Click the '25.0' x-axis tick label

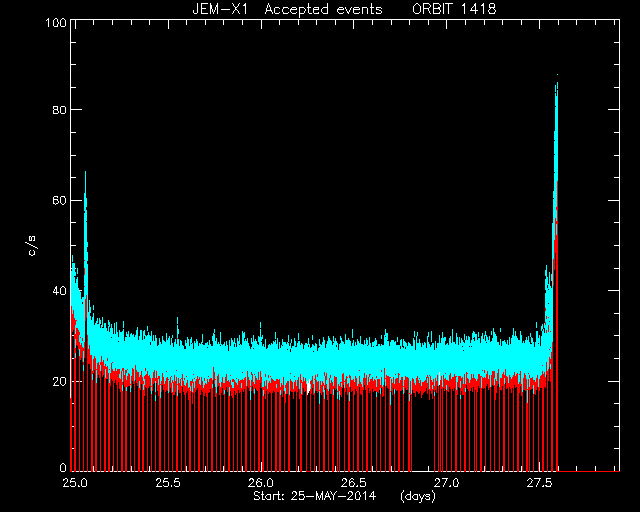[75, 483]
